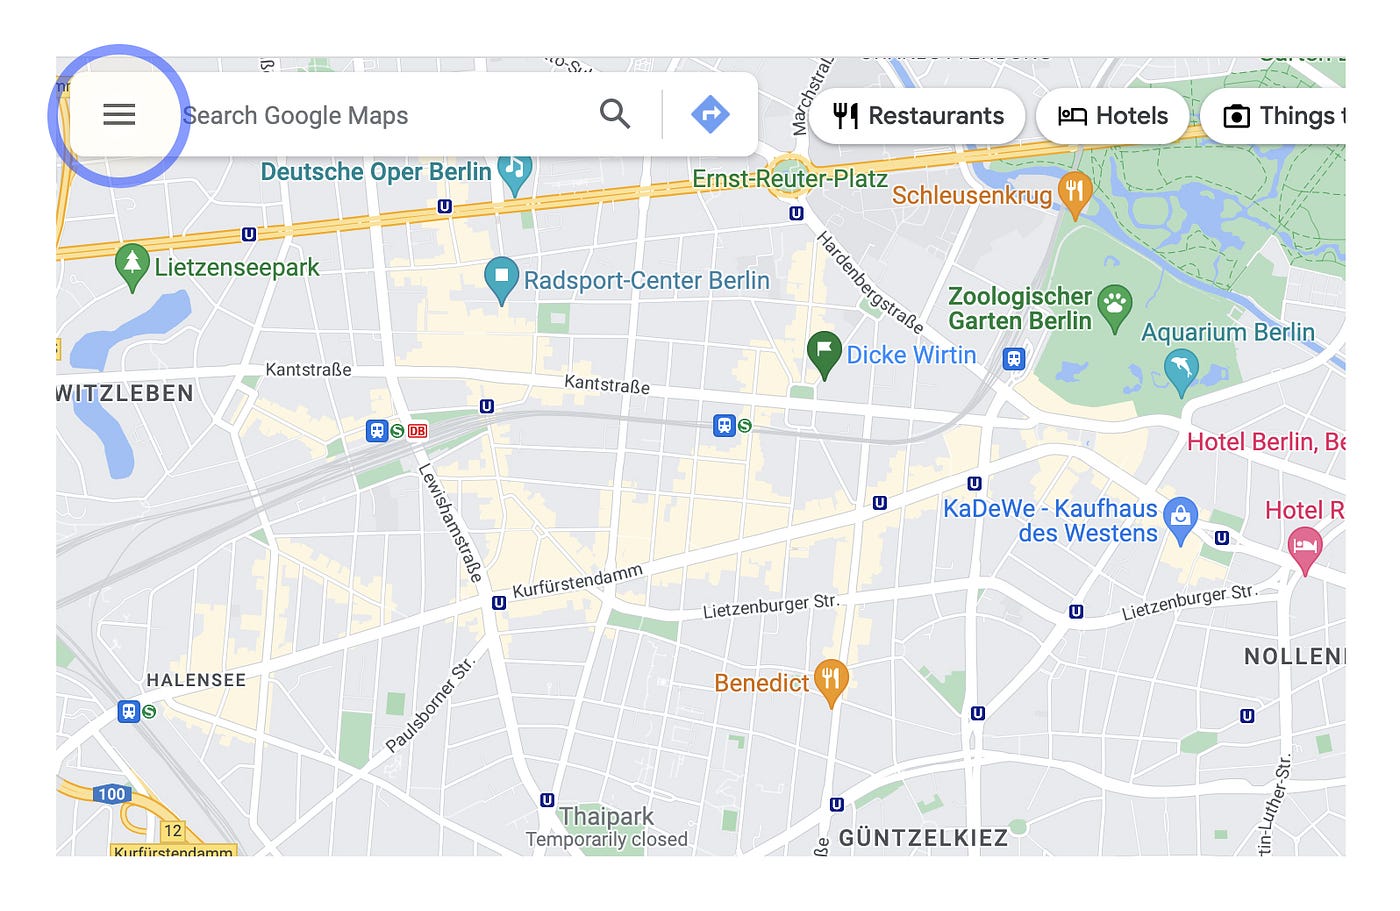The image size is (1400, 911).
Task: Select the Benedict restaurant pin
Action: point(831,683)
